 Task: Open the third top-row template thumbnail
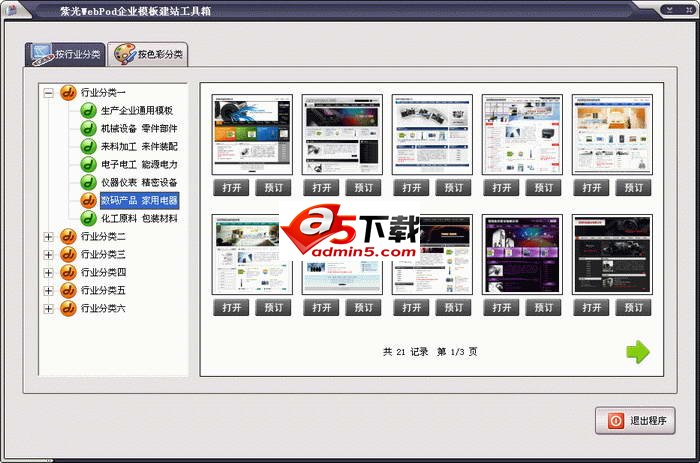click(432, 134)
